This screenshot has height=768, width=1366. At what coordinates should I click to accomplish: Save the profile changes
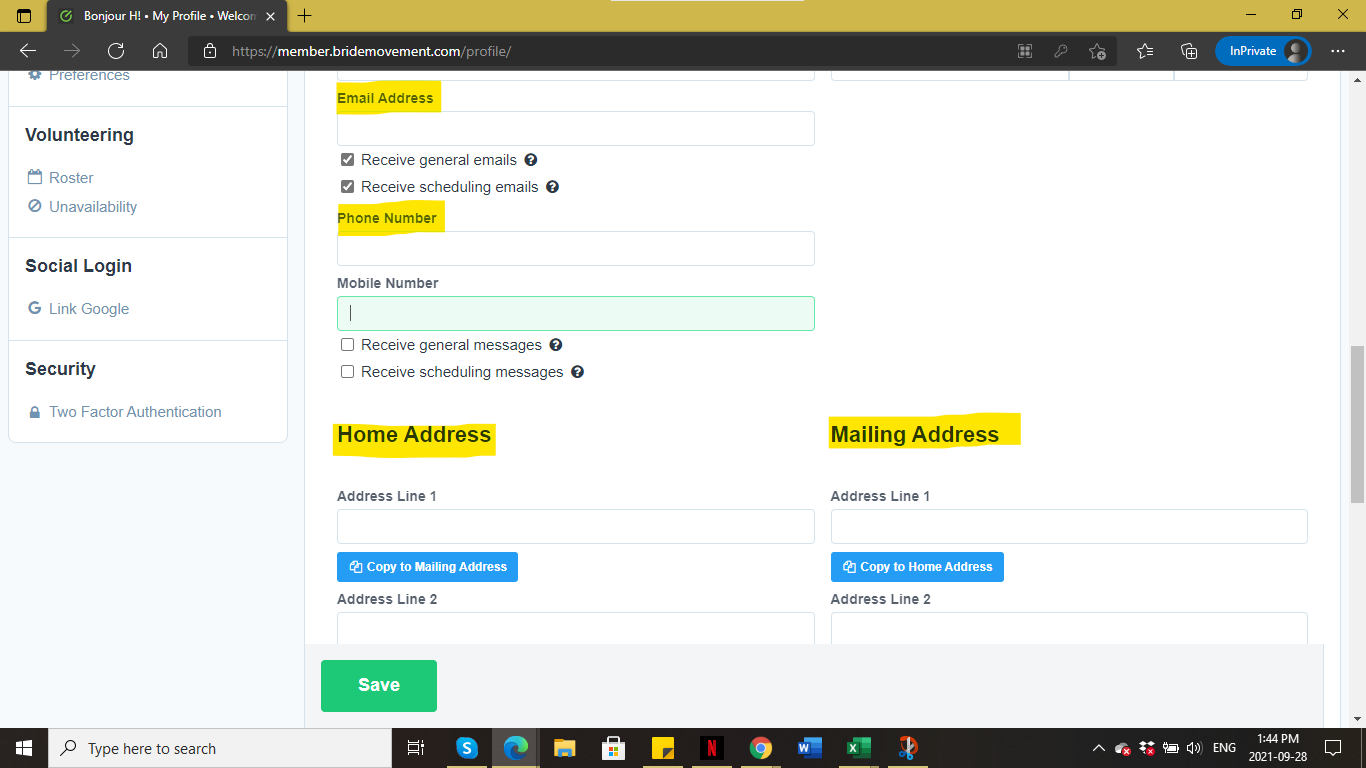click(x=379, y=685)
